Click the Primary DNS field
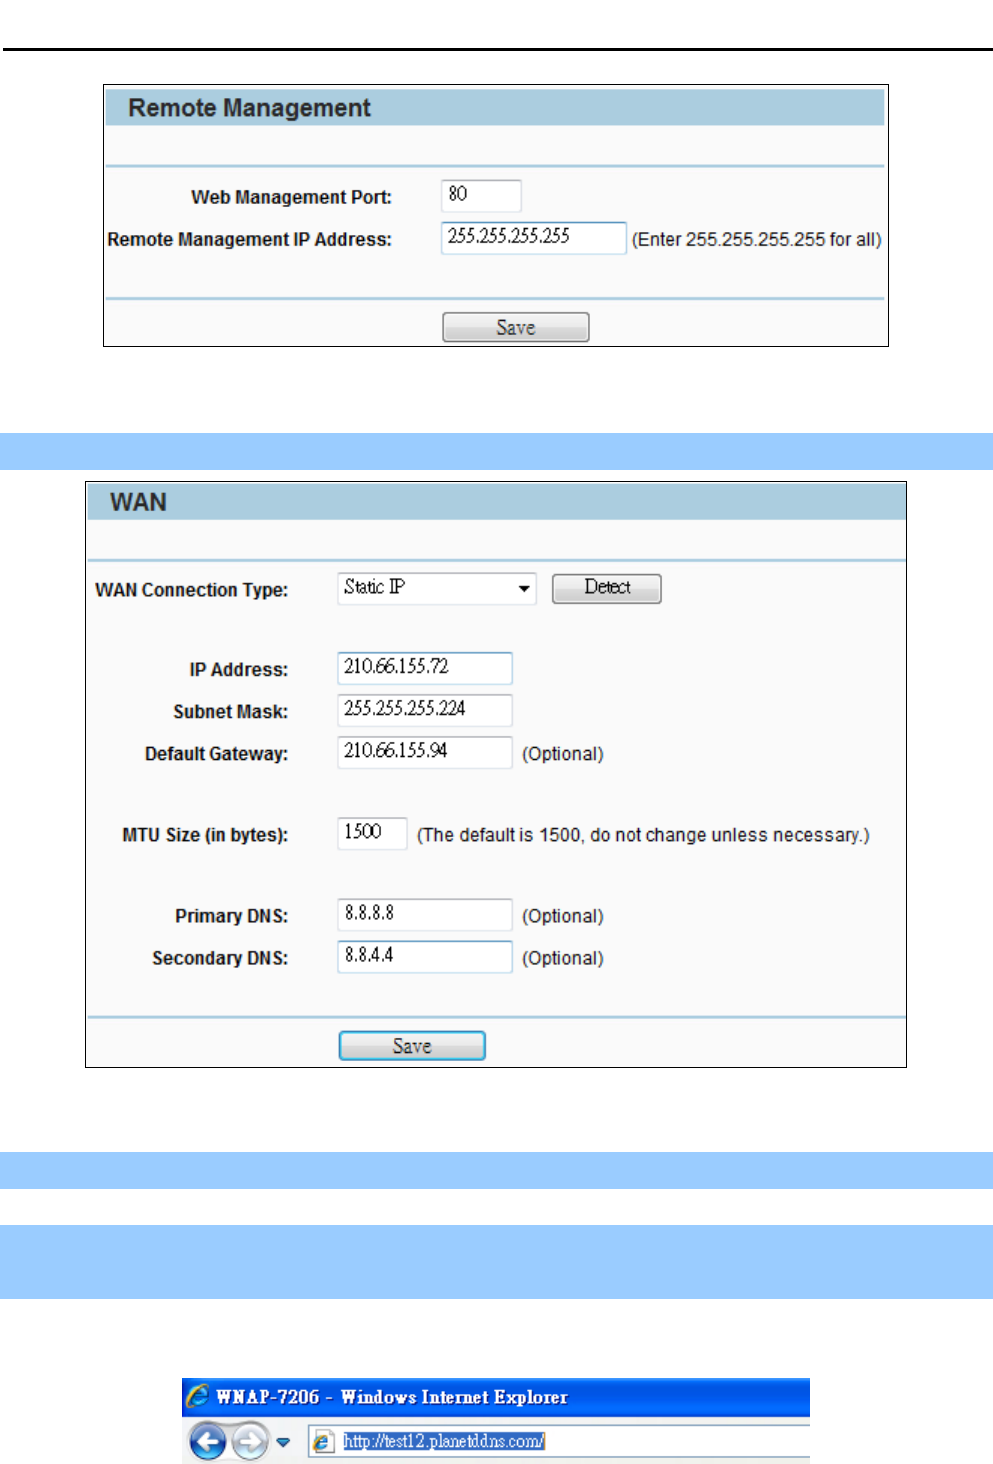Image resolution: width=993 pixels, height=1464 pixels. click(x=425, y=914)
